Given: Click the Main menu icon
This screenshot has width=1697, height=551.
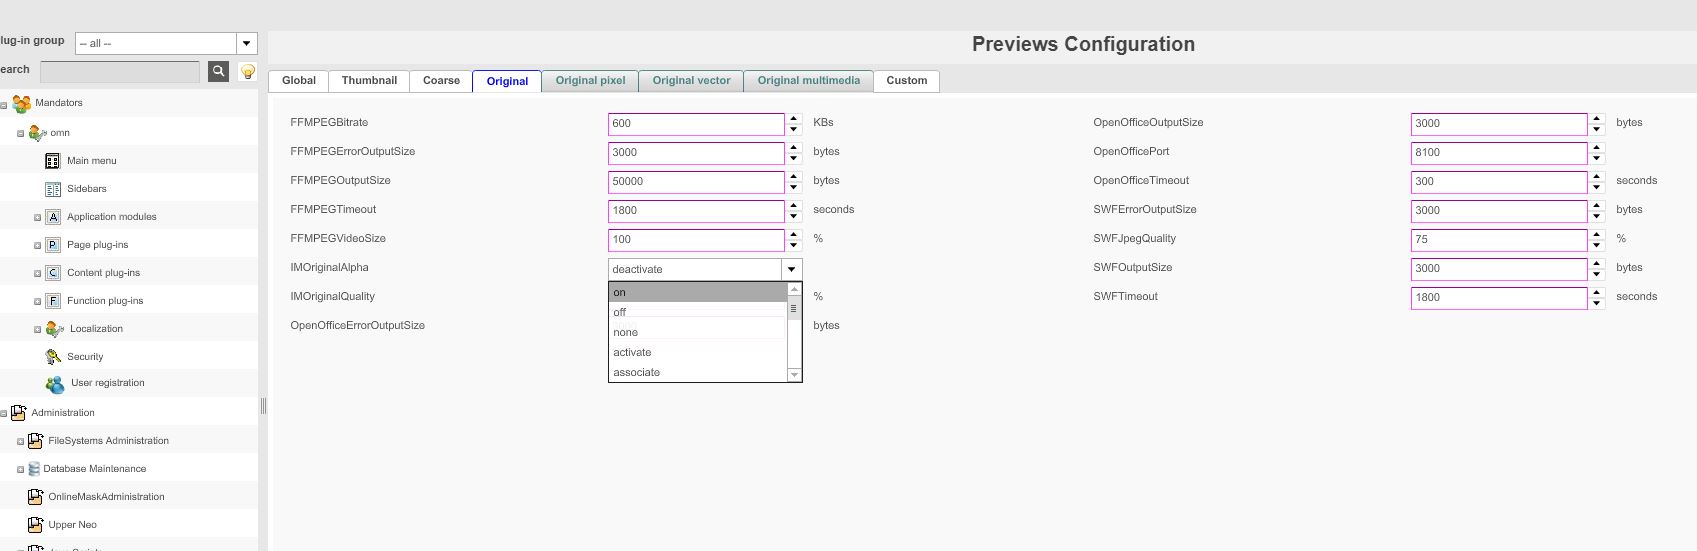Looking at the screenshot, I should tap(53, 160).
